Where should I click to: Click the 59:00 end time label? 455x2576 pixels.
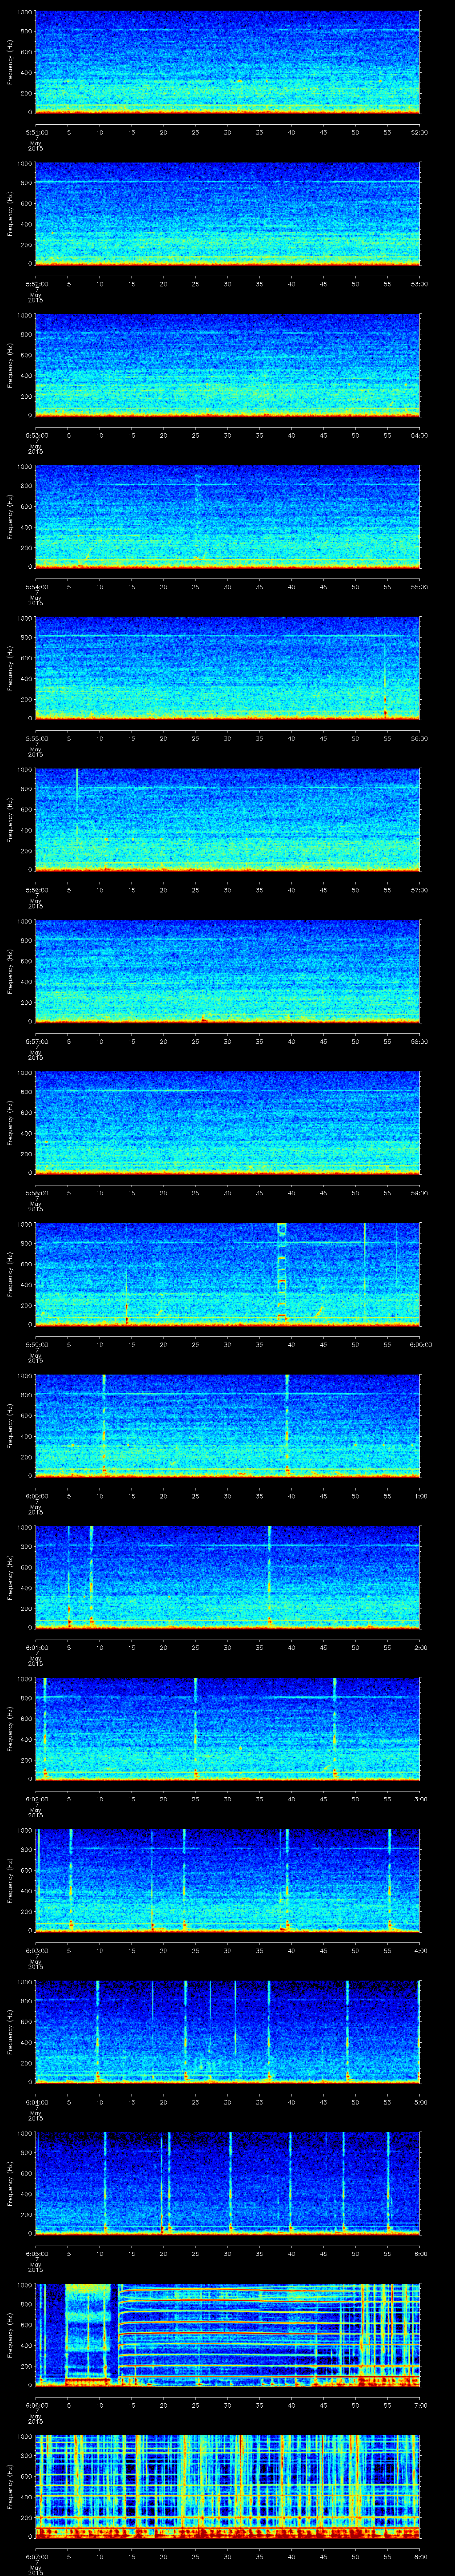(419, 1193)
